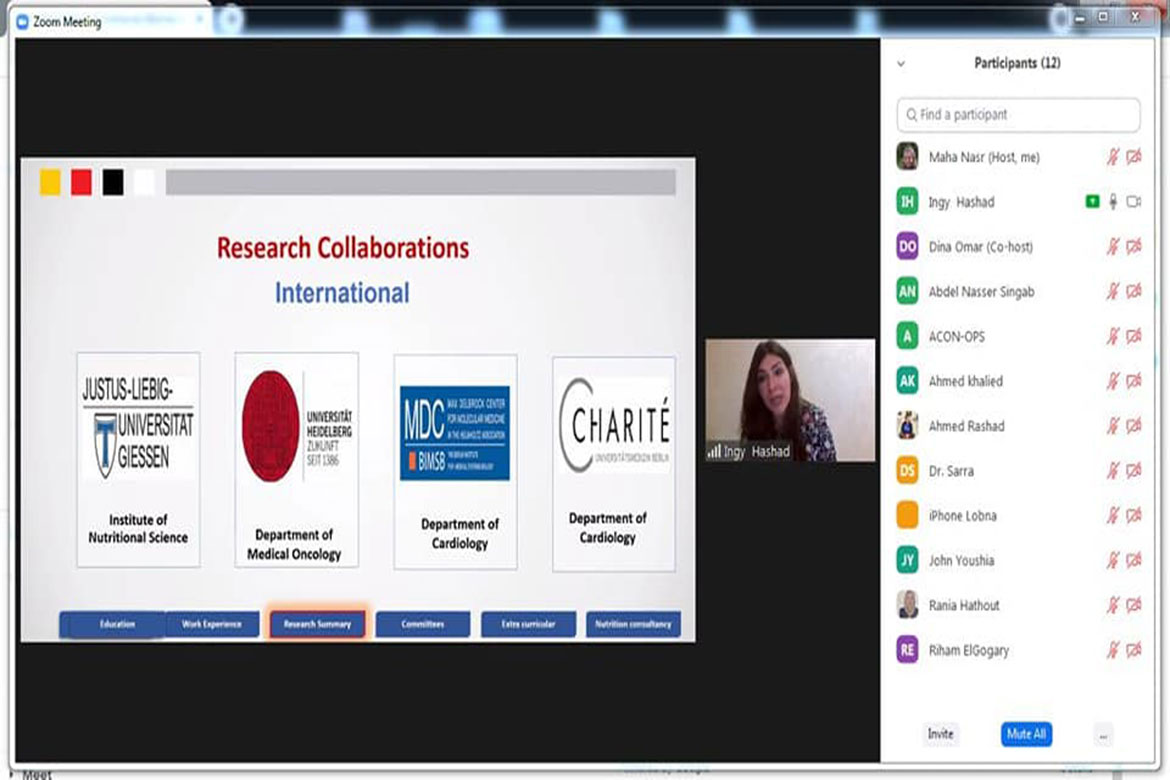
Task: Click the Universität Heidelberg logo card
Action: 296,460
